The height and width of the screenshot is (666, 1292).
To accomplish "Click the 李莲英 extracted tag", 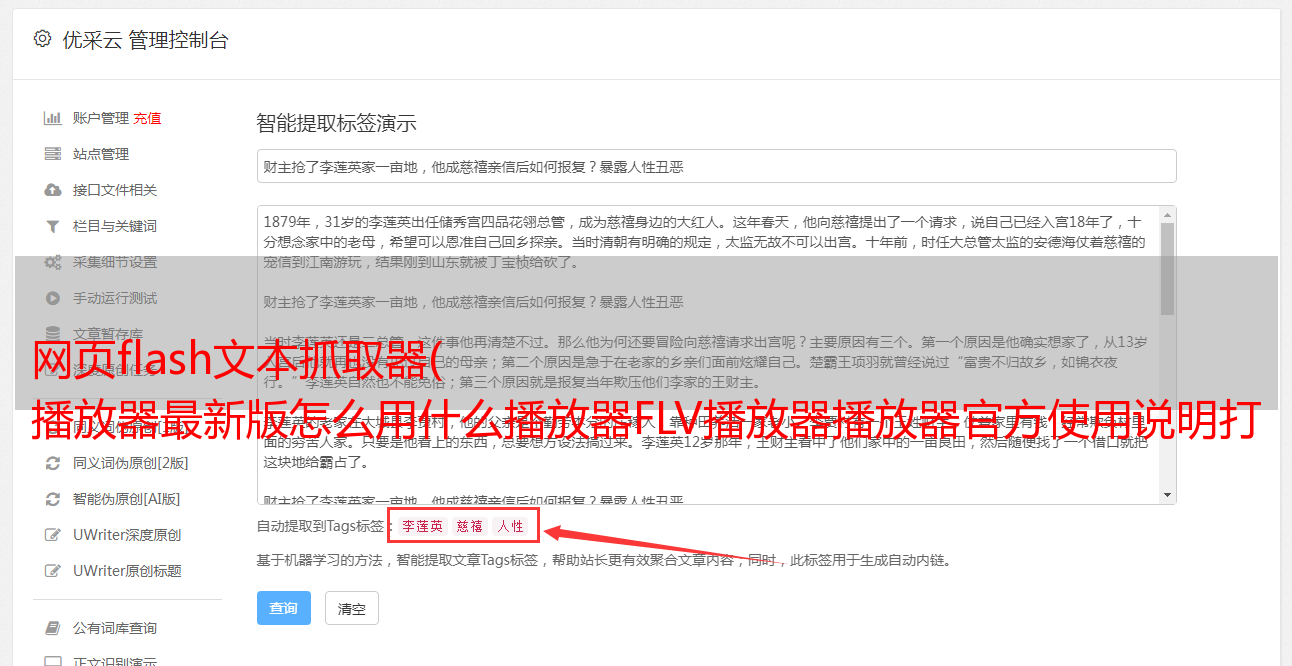I will tap(422, 526).
